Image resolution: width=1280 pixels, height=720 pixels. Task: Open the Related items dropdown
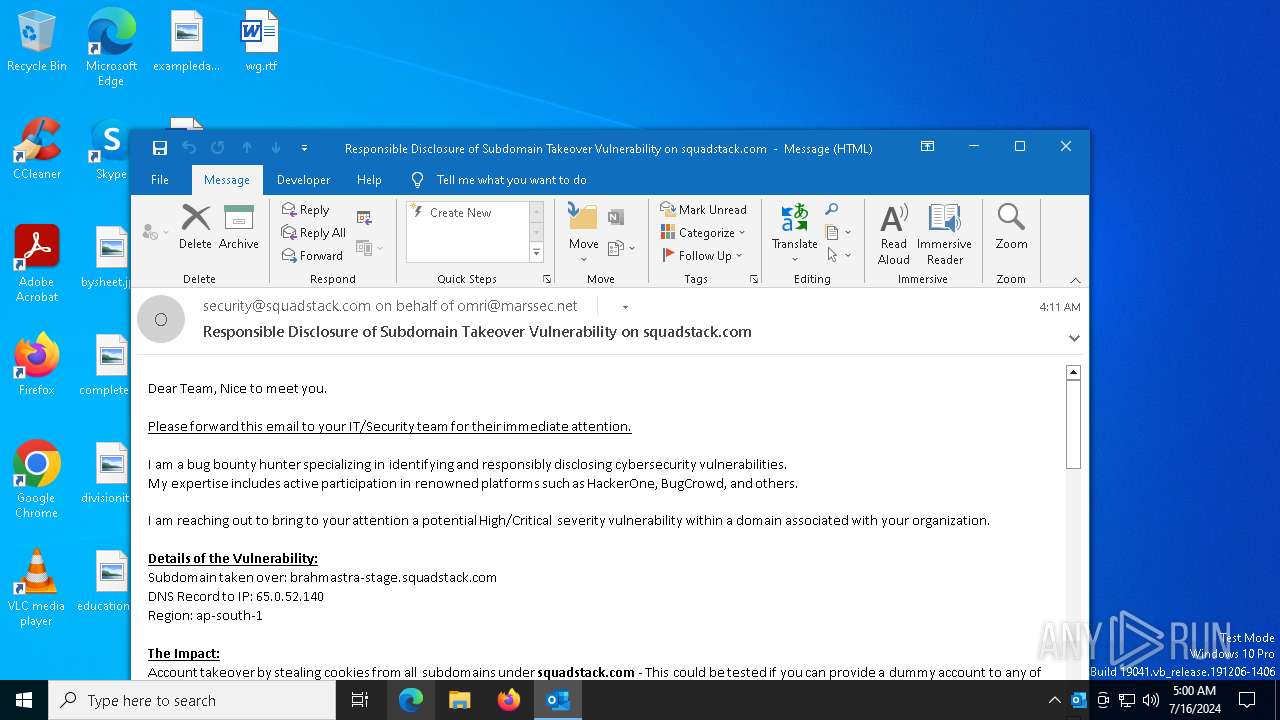tap(838, 233)
